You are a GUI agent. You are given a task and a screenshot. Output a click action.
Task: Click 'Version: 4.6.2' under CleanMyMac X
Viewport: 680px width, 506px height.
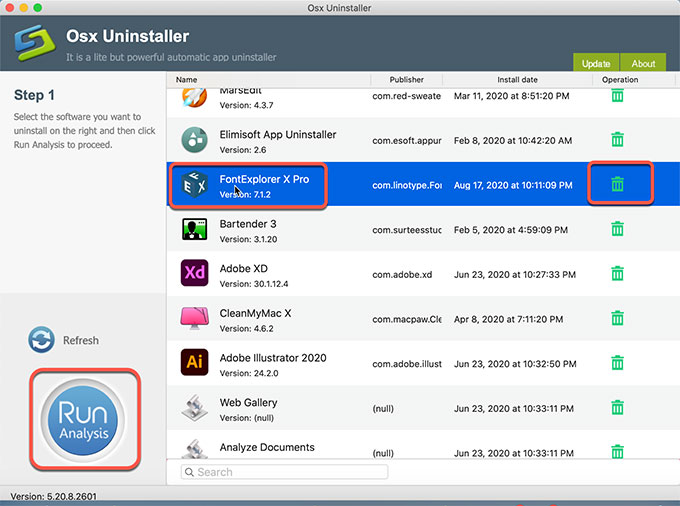pyautogui.click(x=246, y=329)
